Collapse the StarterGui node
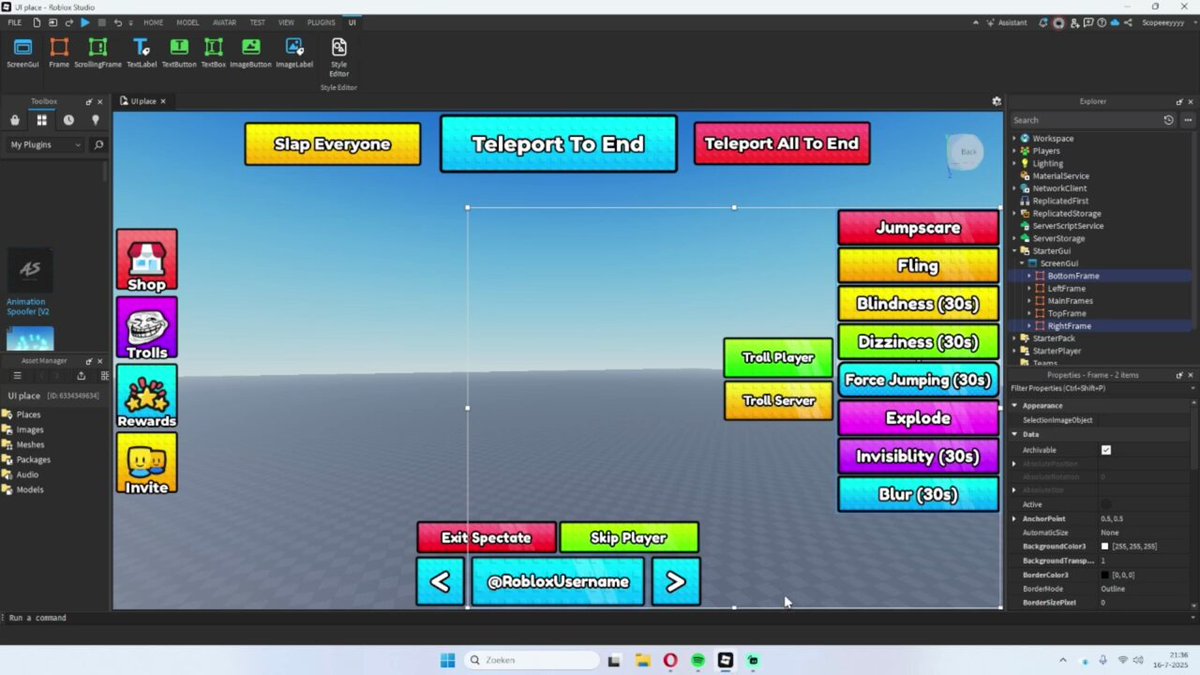 pyautogui.click(x=1014, y=251)
